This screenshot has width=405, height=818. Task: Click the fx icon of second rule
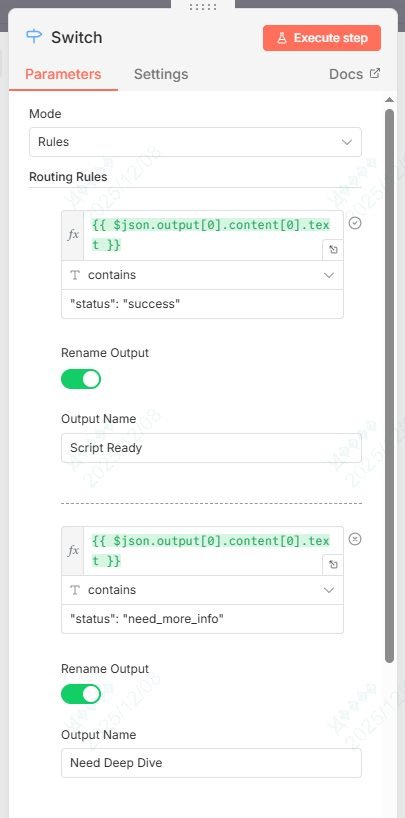[73, 551]
